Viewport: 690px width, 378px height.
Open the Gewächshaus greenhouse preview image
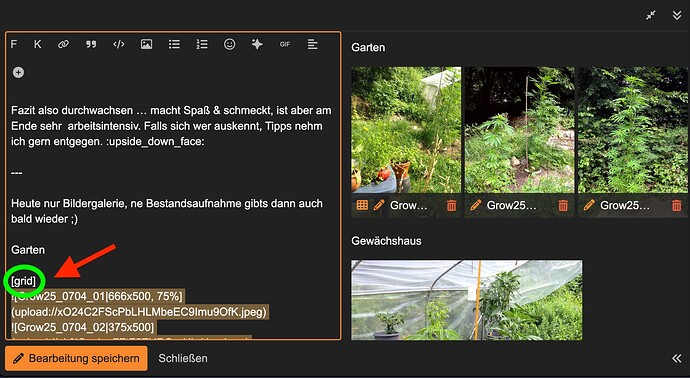[x=466, y=300]
